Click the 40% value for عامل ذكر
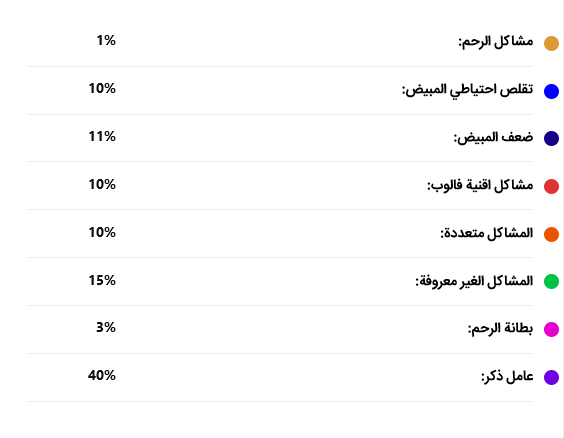The height and width of the screenshot is (438, 564). click(x=102, y=375)
